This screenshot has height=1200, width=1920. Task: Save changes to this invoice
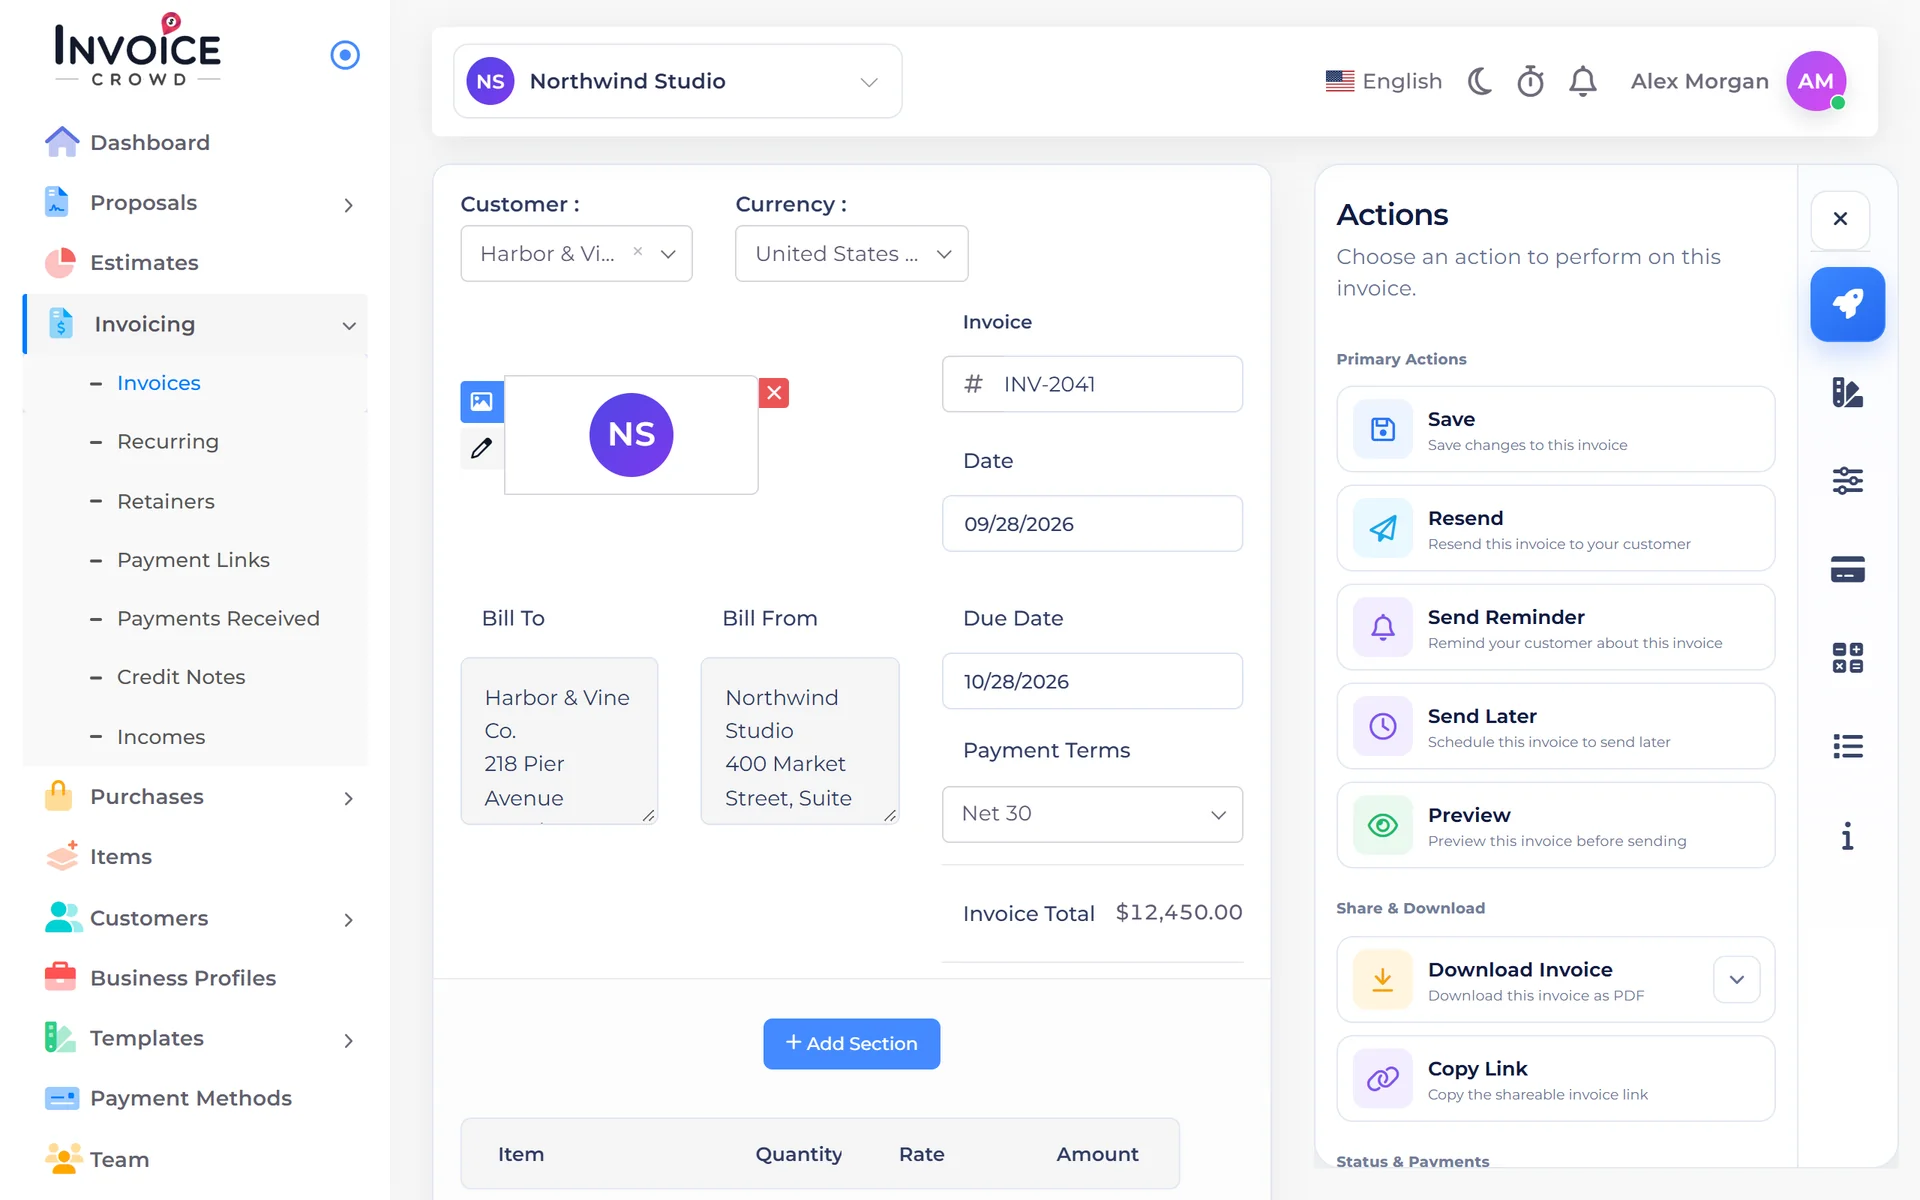(1555, 430)
